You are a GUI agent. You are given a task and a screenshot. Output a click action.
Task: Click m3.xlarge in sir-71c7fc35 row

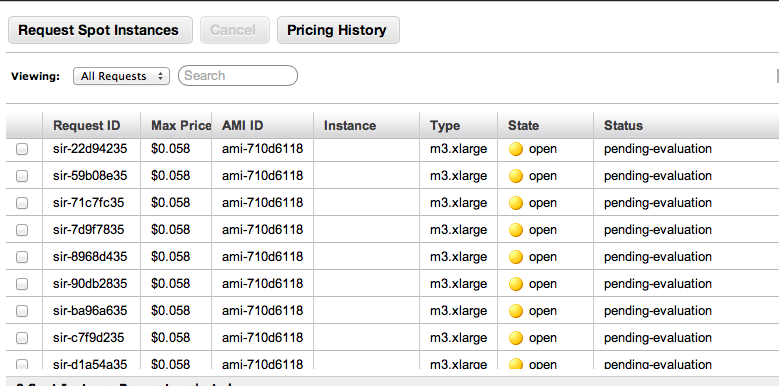[459, 203]
